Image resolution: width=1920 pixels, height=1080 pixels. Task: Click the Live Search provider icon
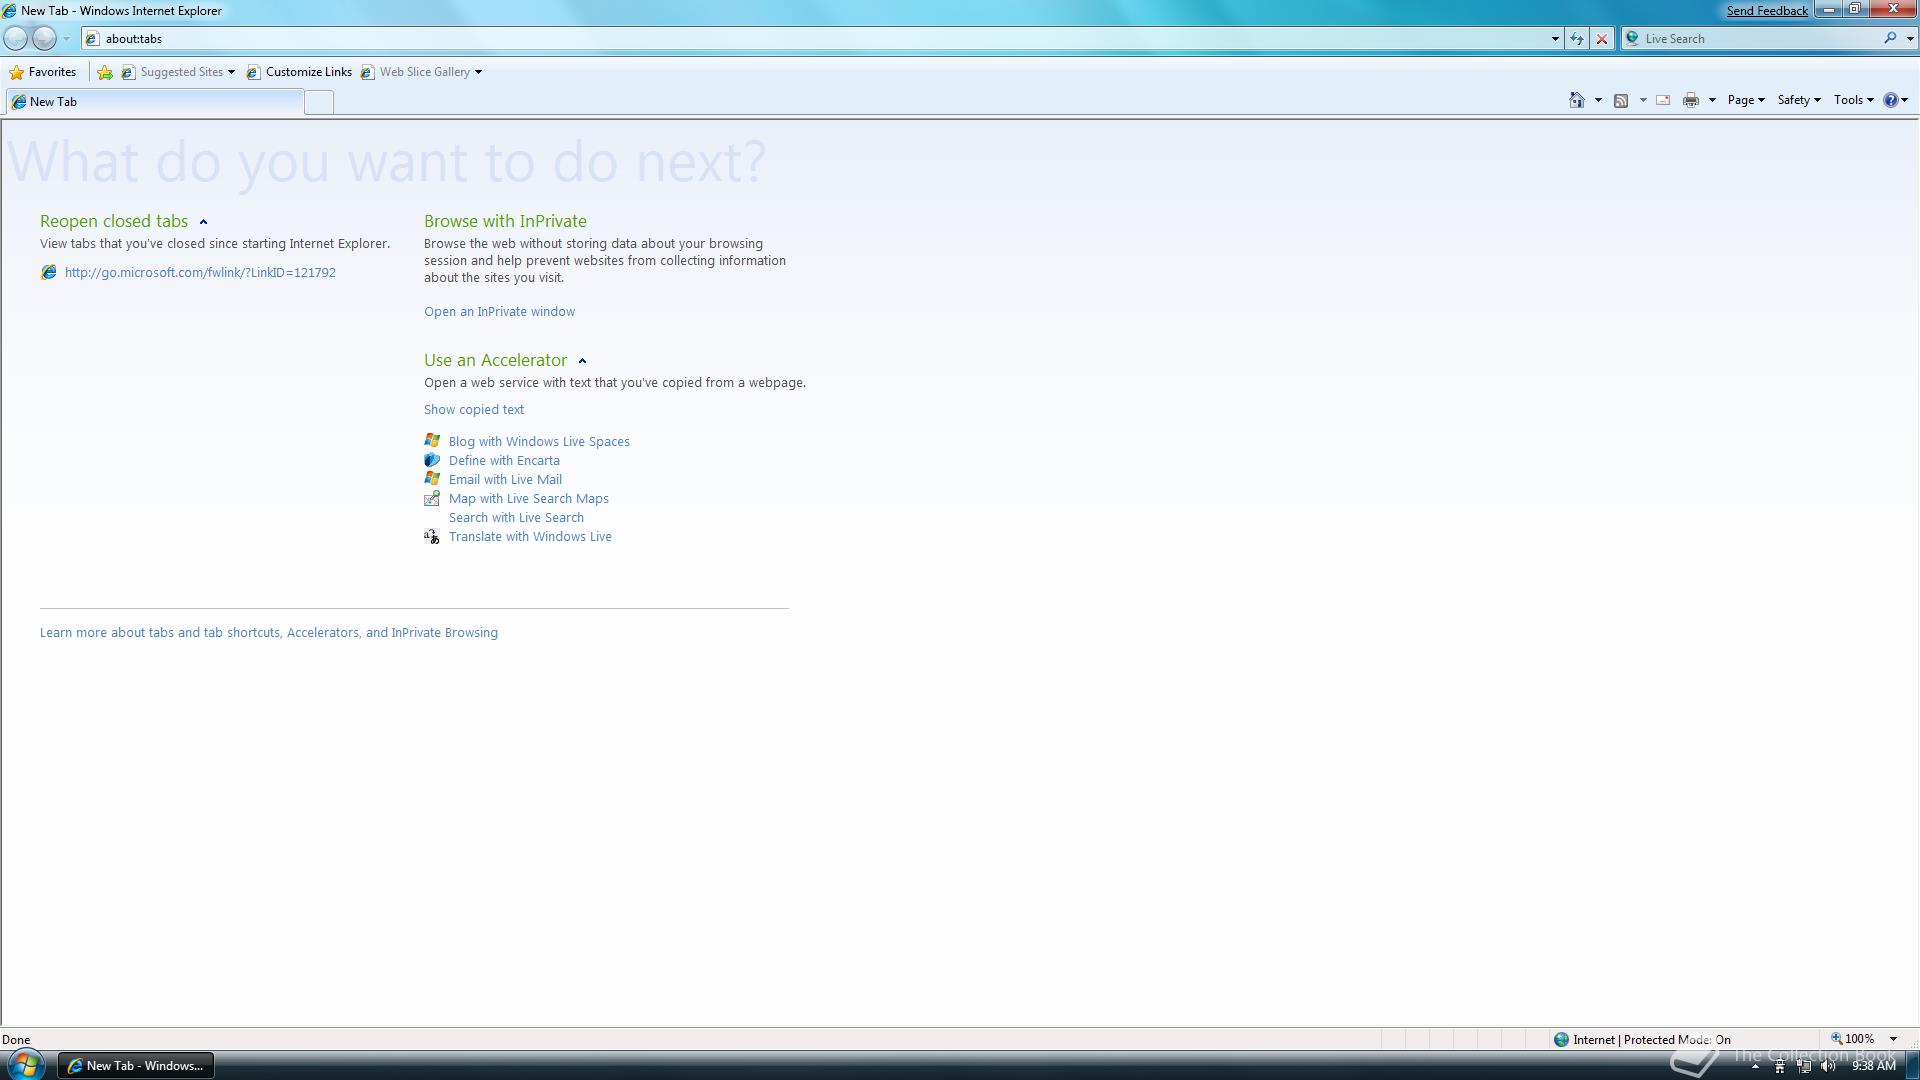coord(1633,38)
